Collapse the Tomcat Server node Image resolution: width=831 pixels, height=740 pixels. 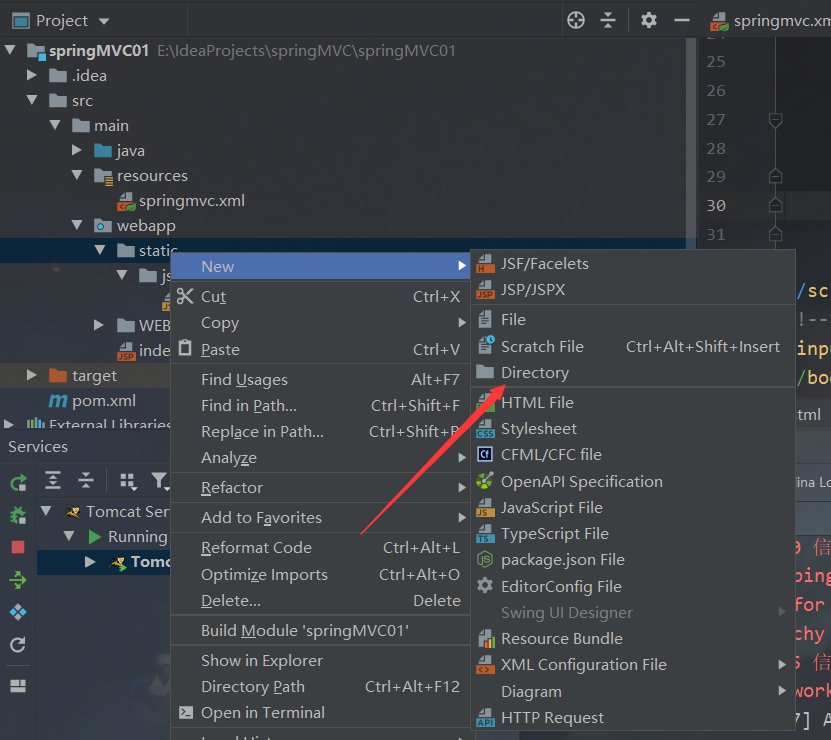tap(46, 511)
